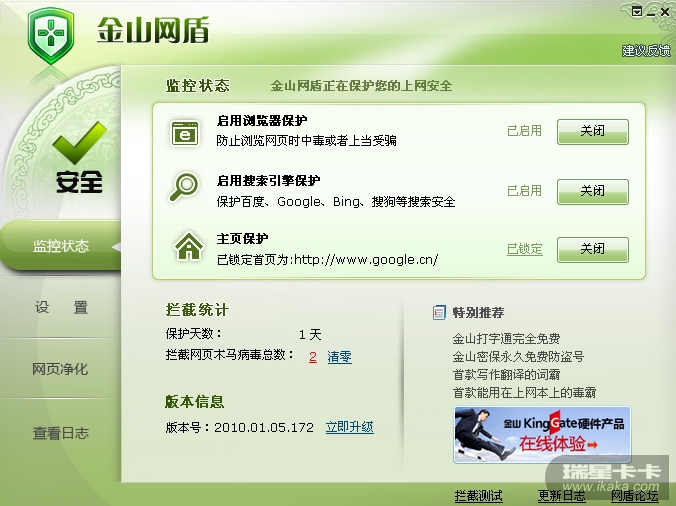Click the 拦截统计 section heading

click(197, 309)
